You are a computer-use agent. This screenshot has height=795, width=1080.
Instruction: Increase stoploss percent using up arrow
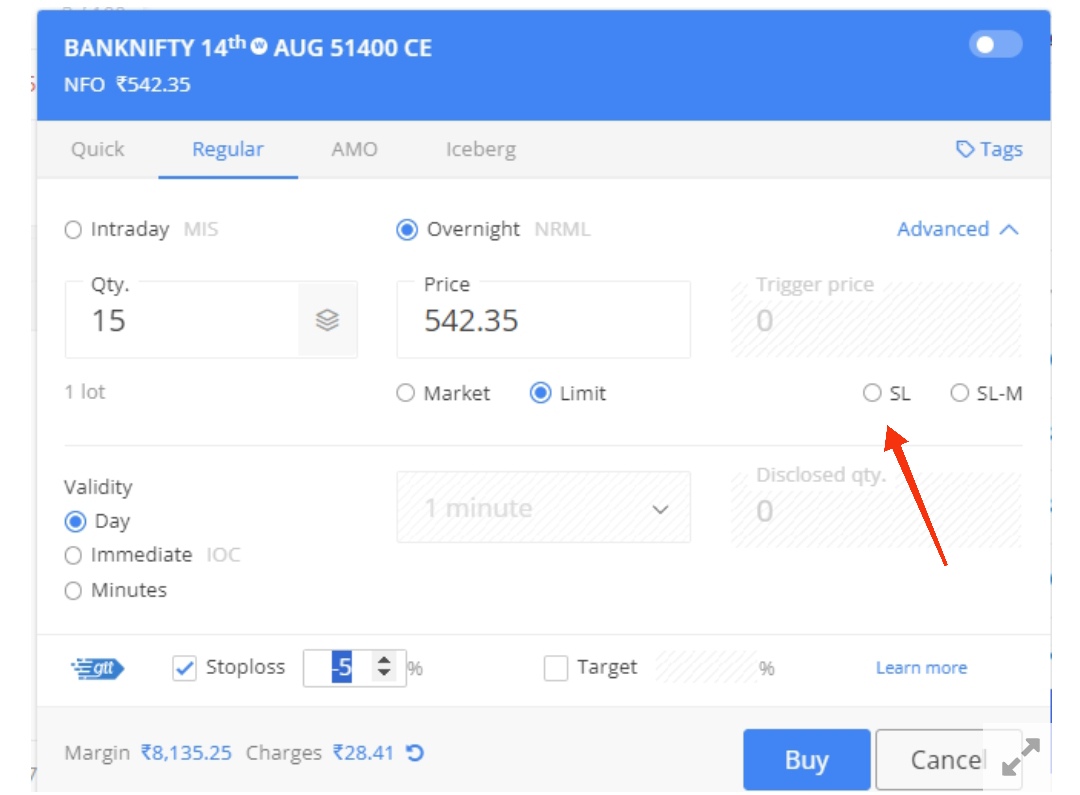pyautogui.click(x=384, y=659)
